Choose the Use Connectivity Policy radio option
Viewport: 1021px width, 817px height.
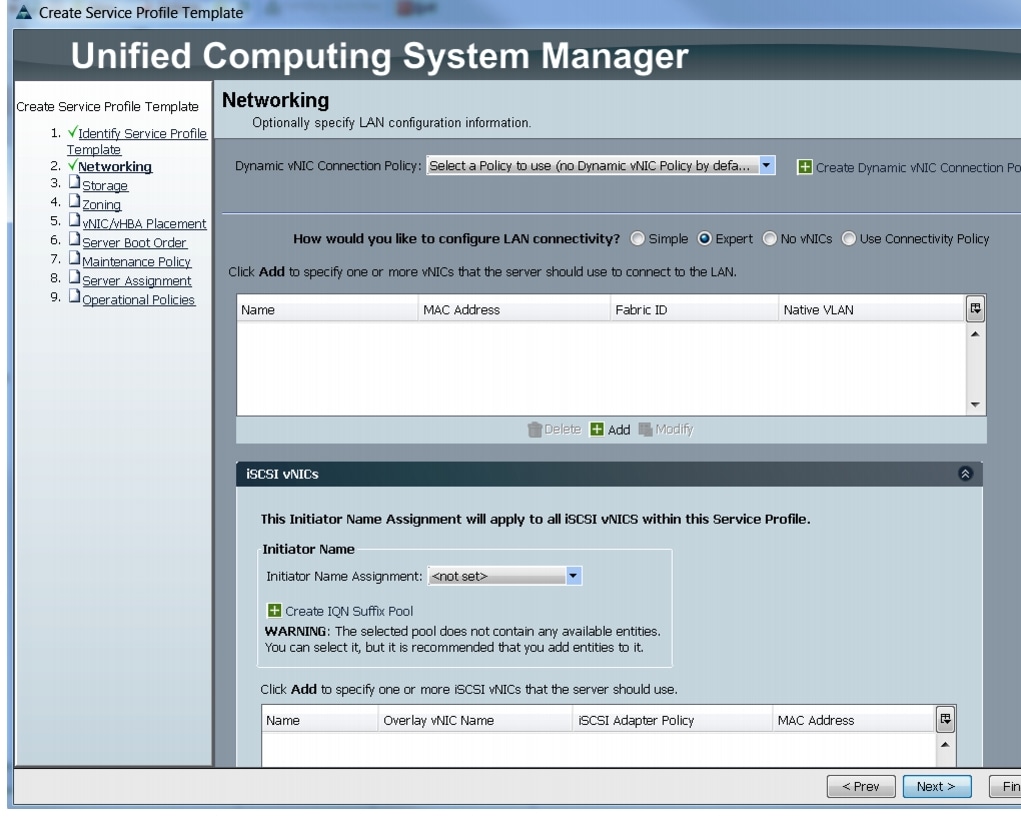[848, 239]
